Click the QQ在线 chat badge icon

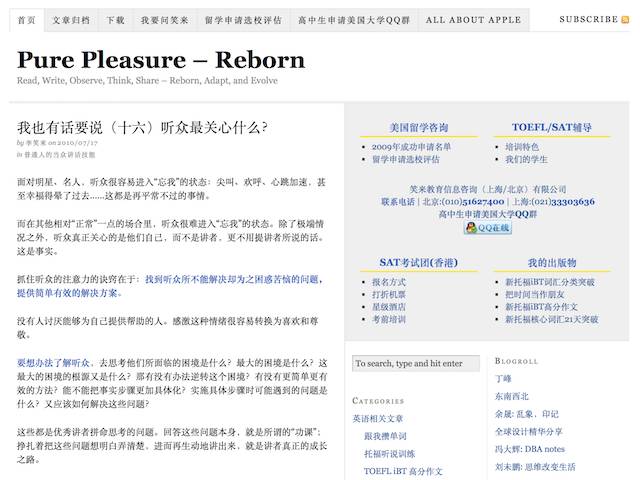point(487,228)
